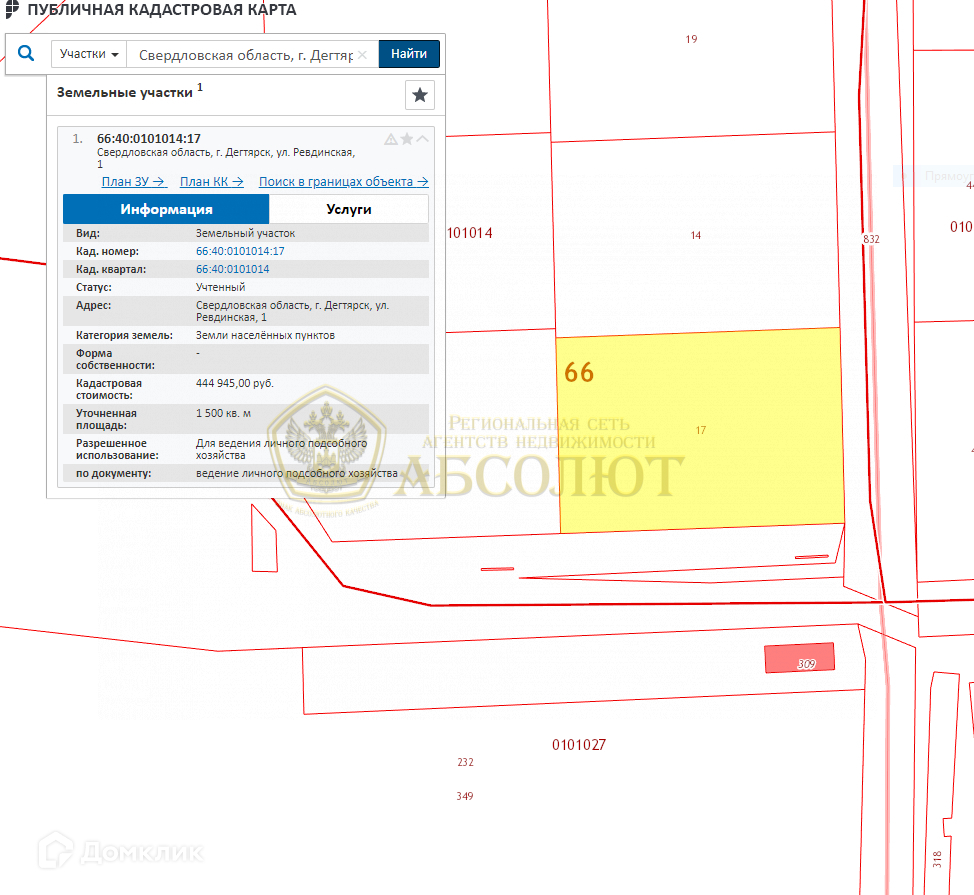
Task: Open the Участки search type dropdown
Action: coord(89,54)
